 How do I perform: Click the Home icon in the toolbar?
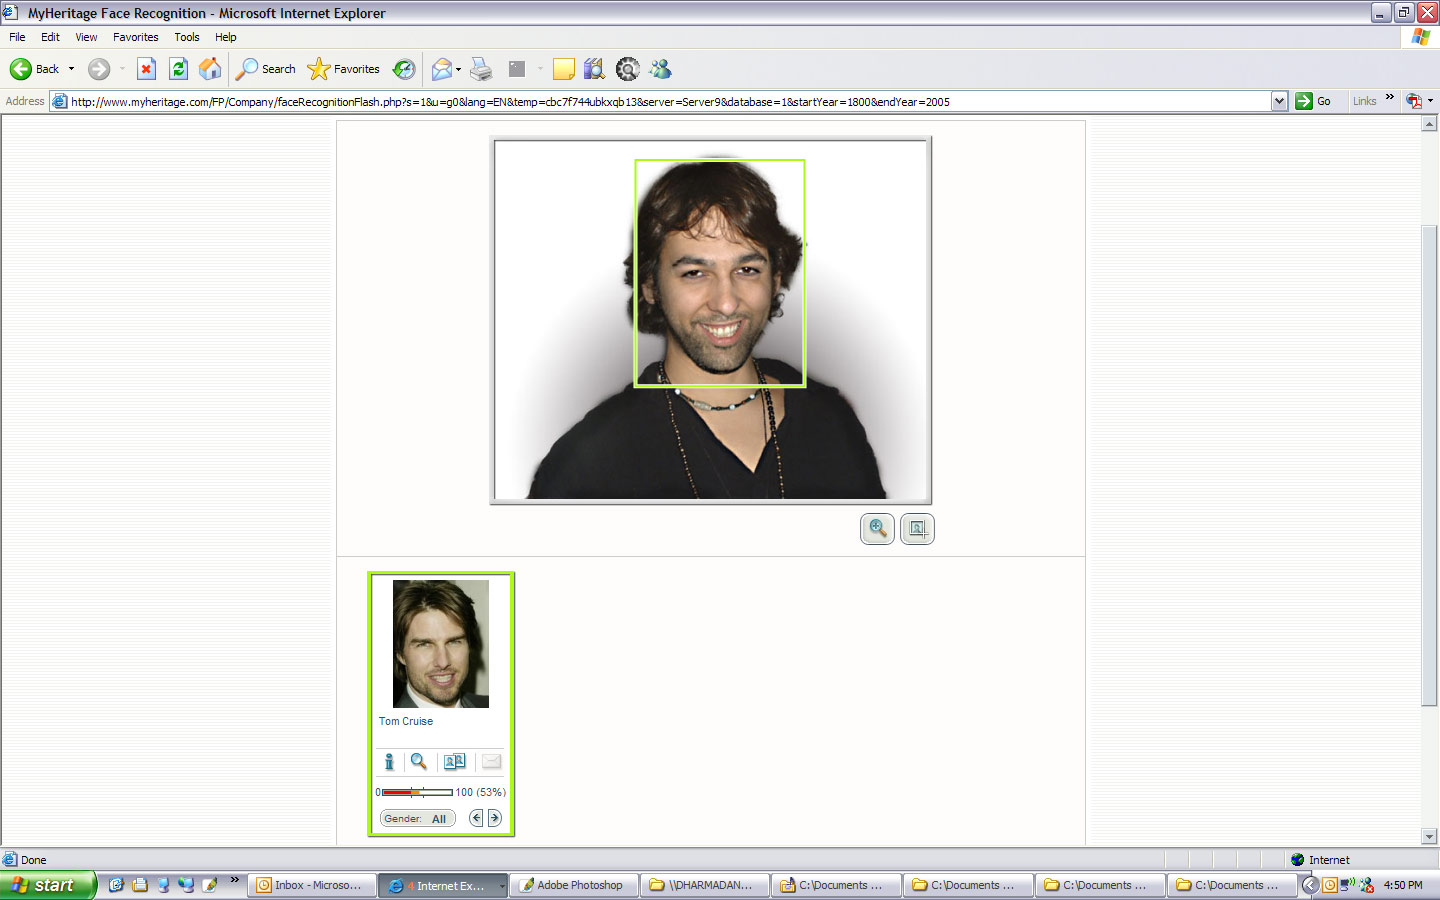210,69
